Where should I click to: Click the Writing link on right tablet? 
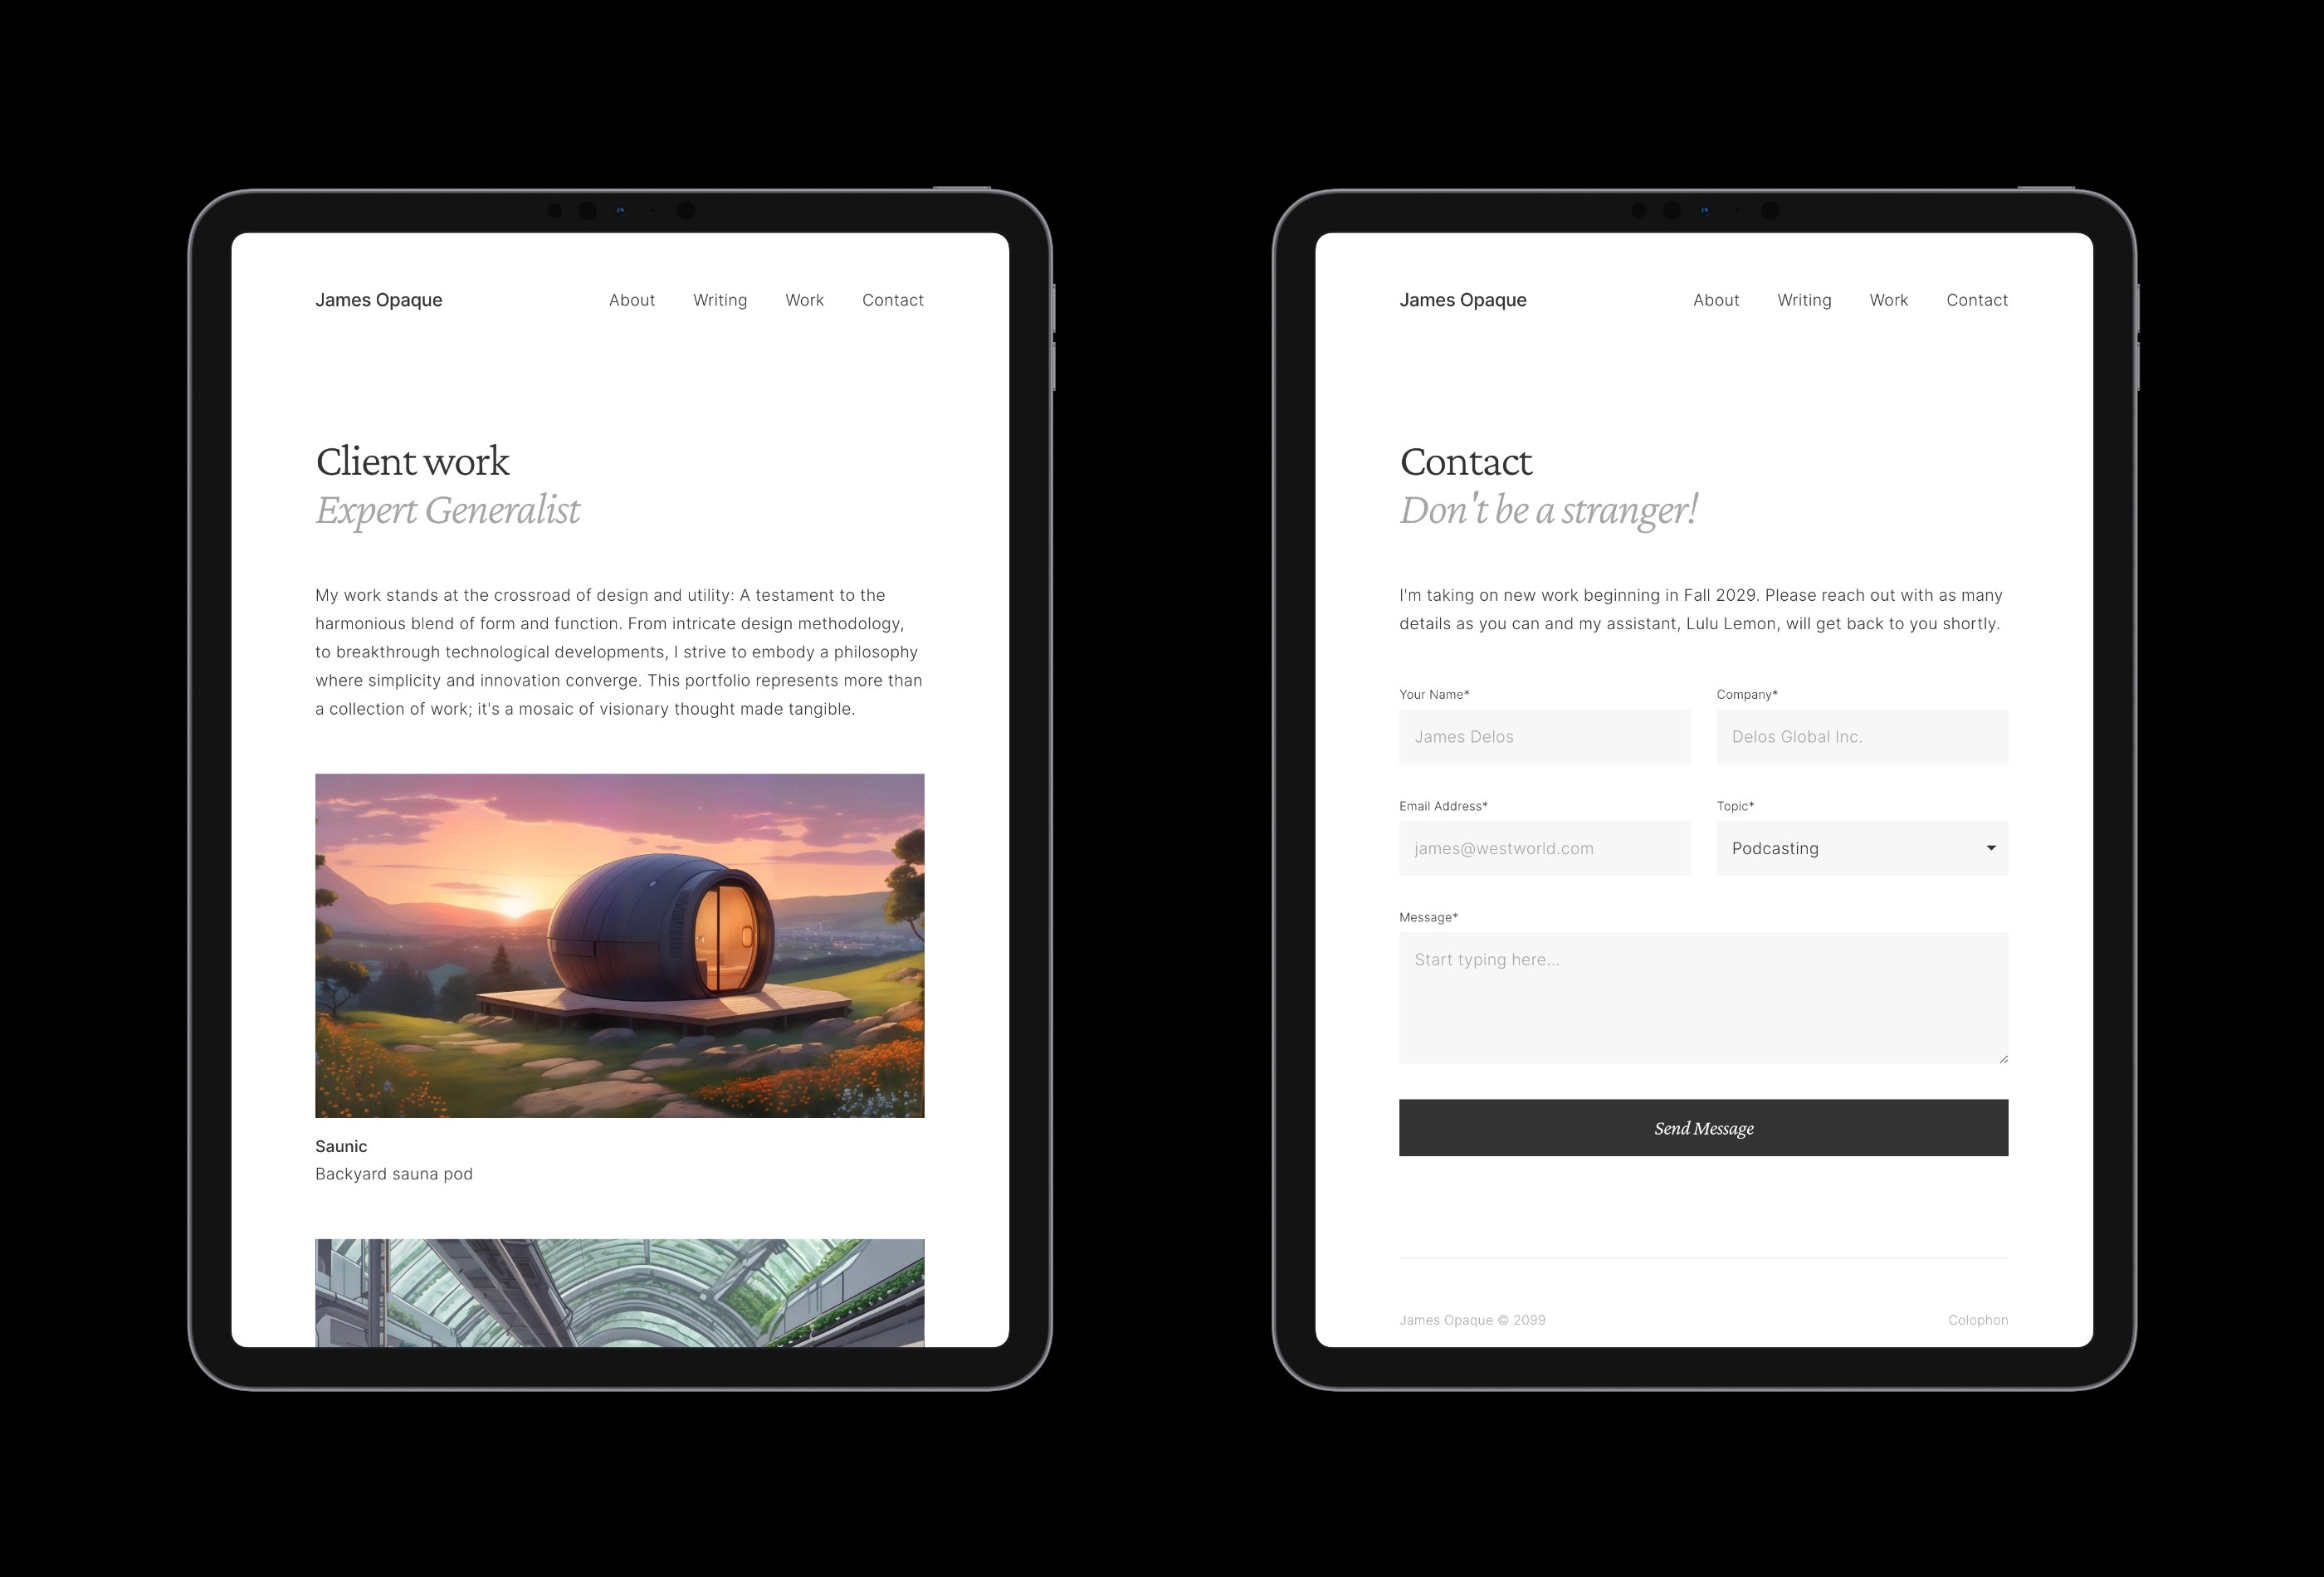[1804, 299]
